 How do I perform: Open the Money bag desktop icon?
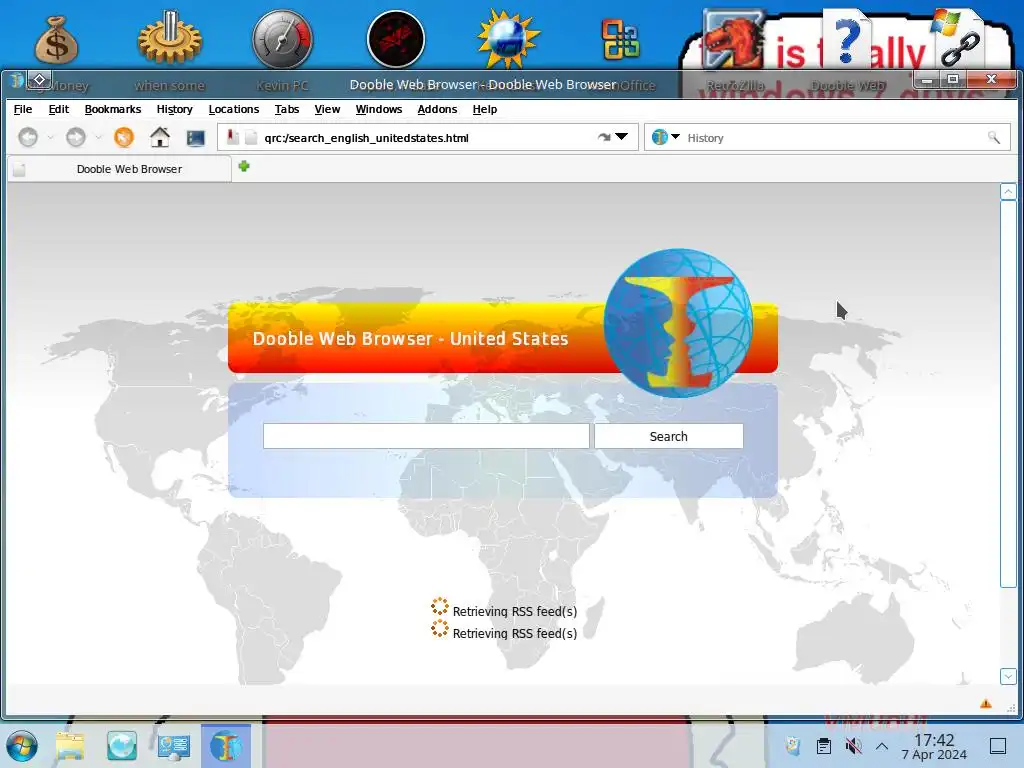tap(57, 41)
